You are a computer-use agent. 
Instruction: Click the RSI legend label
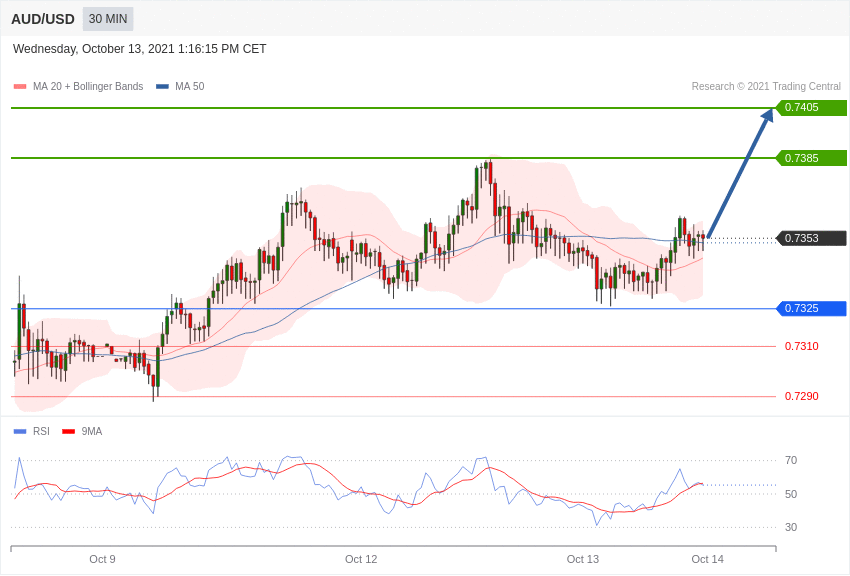pos(41,431)
